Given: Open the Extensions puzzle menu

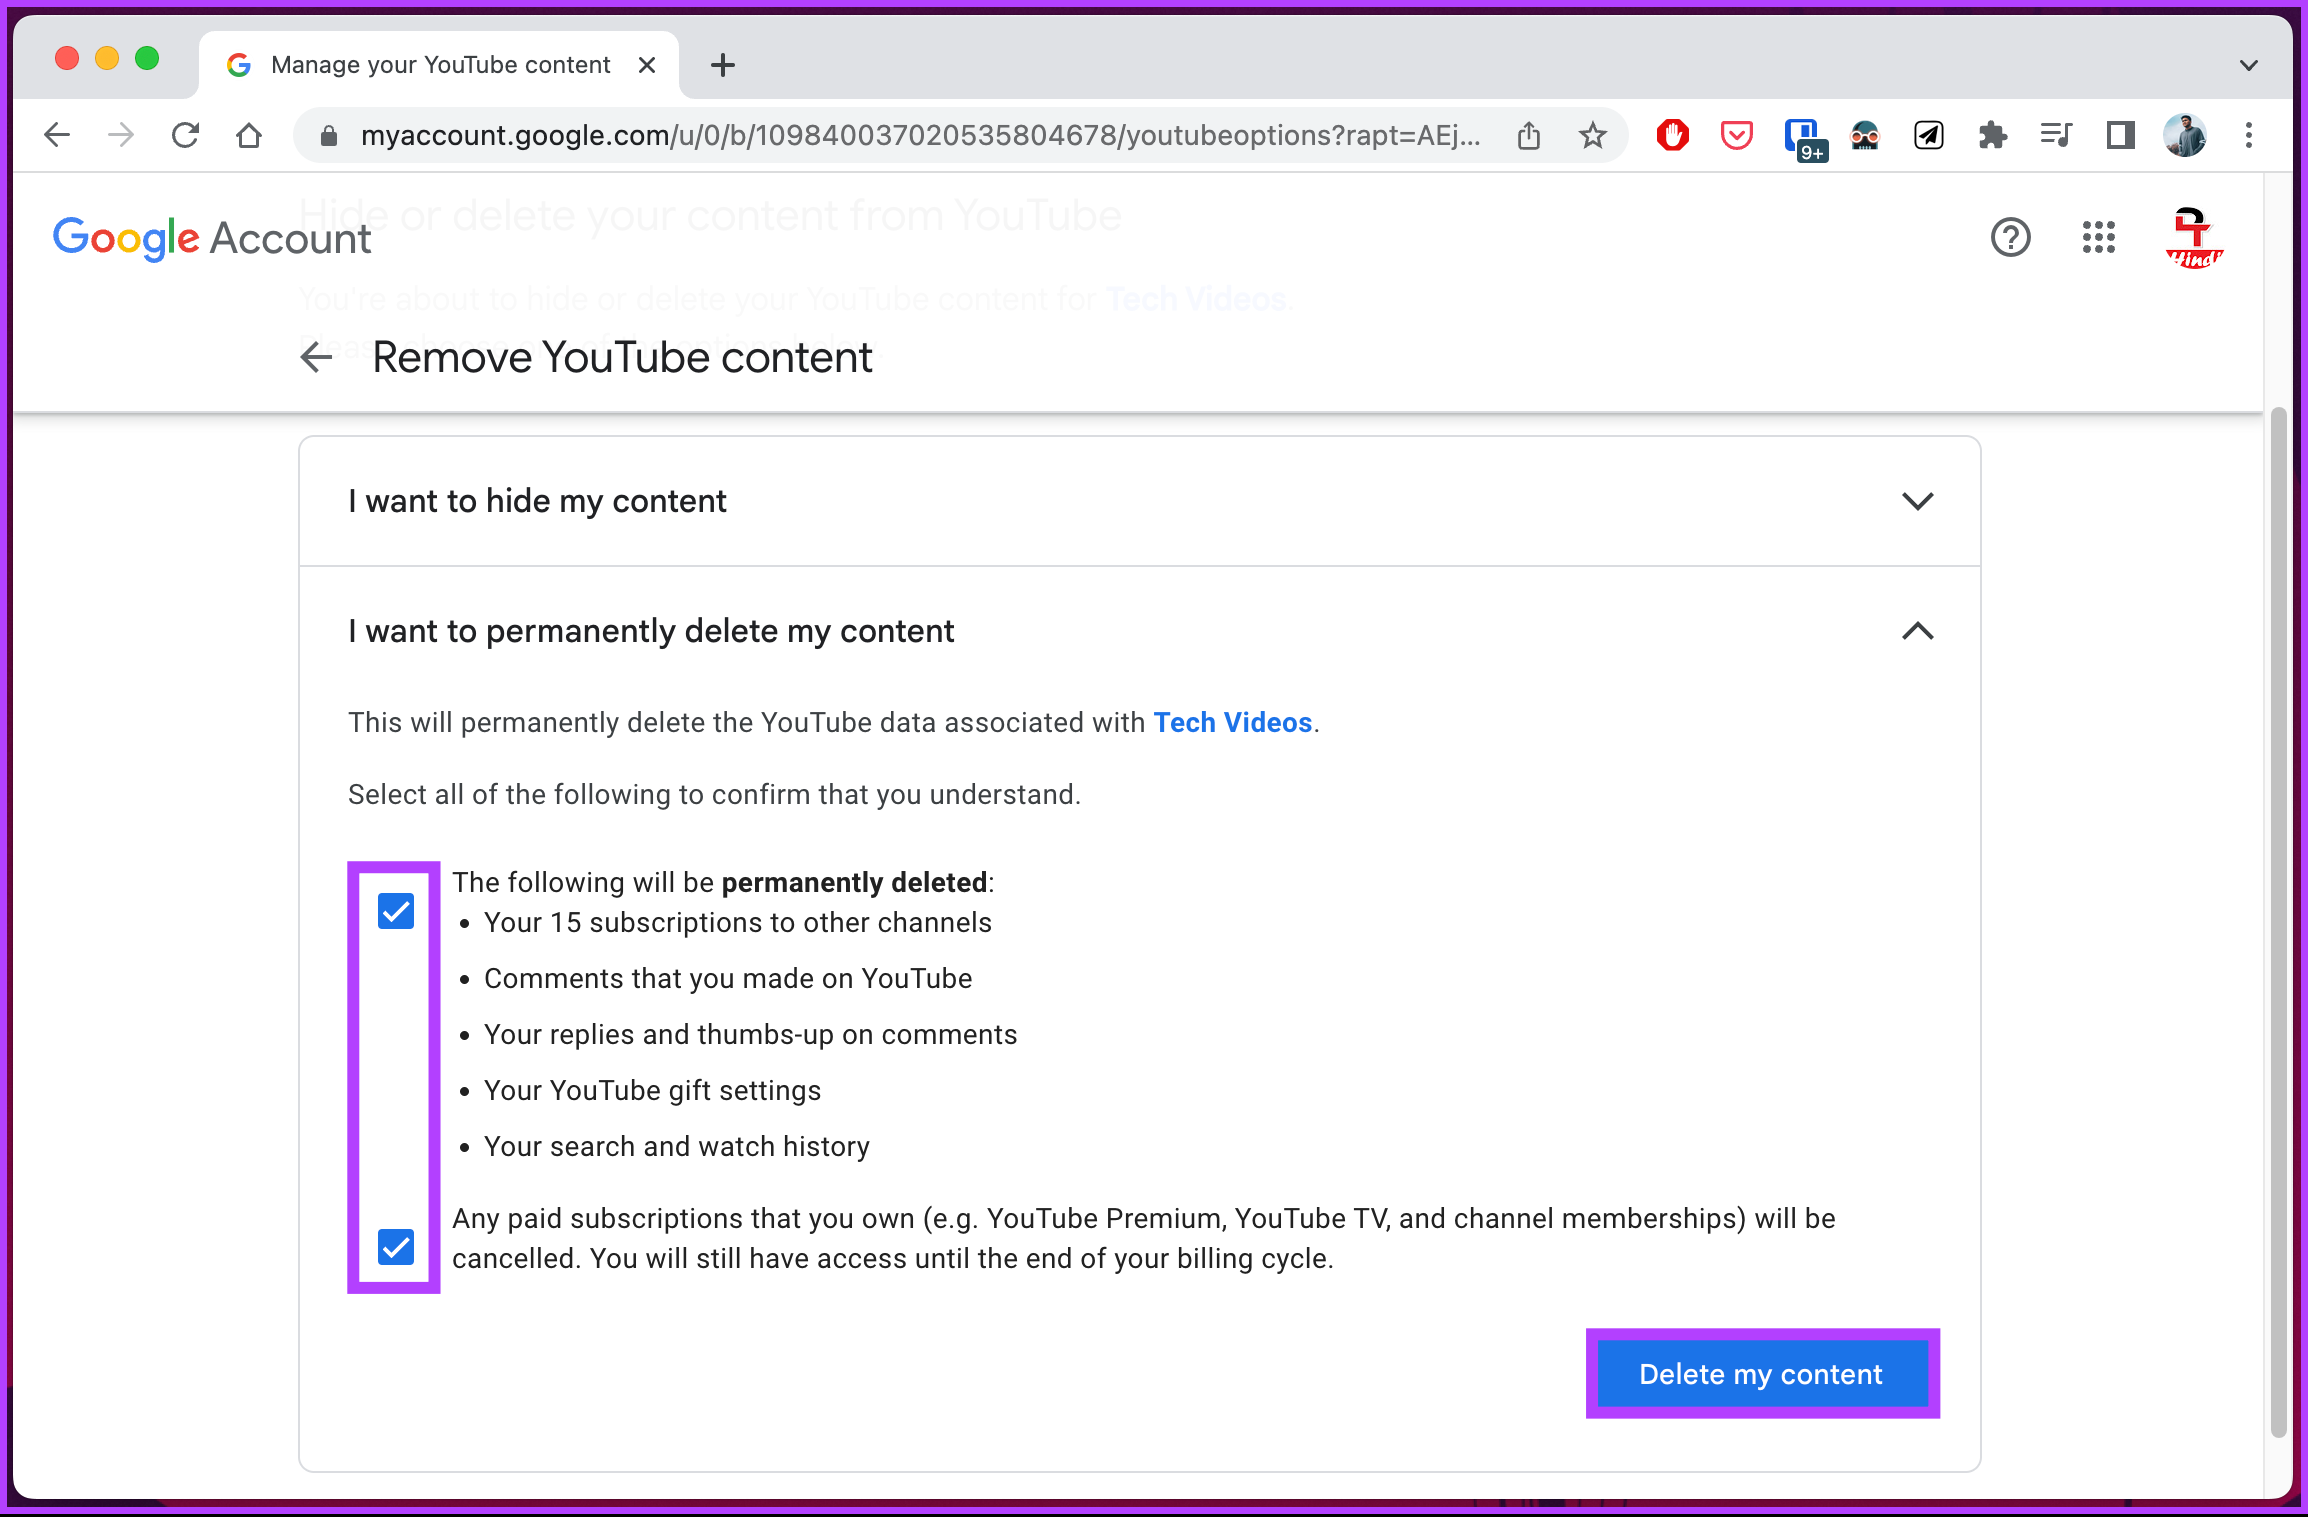Looking at the screenshot, I should (x=1993, y=135).
